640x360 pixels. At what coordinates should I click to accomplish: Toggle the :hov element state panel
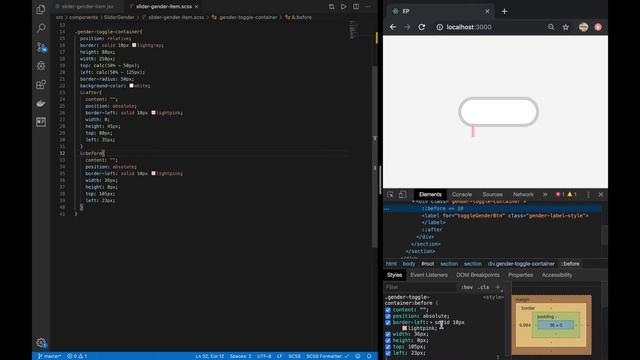click(x=467, y=287)
